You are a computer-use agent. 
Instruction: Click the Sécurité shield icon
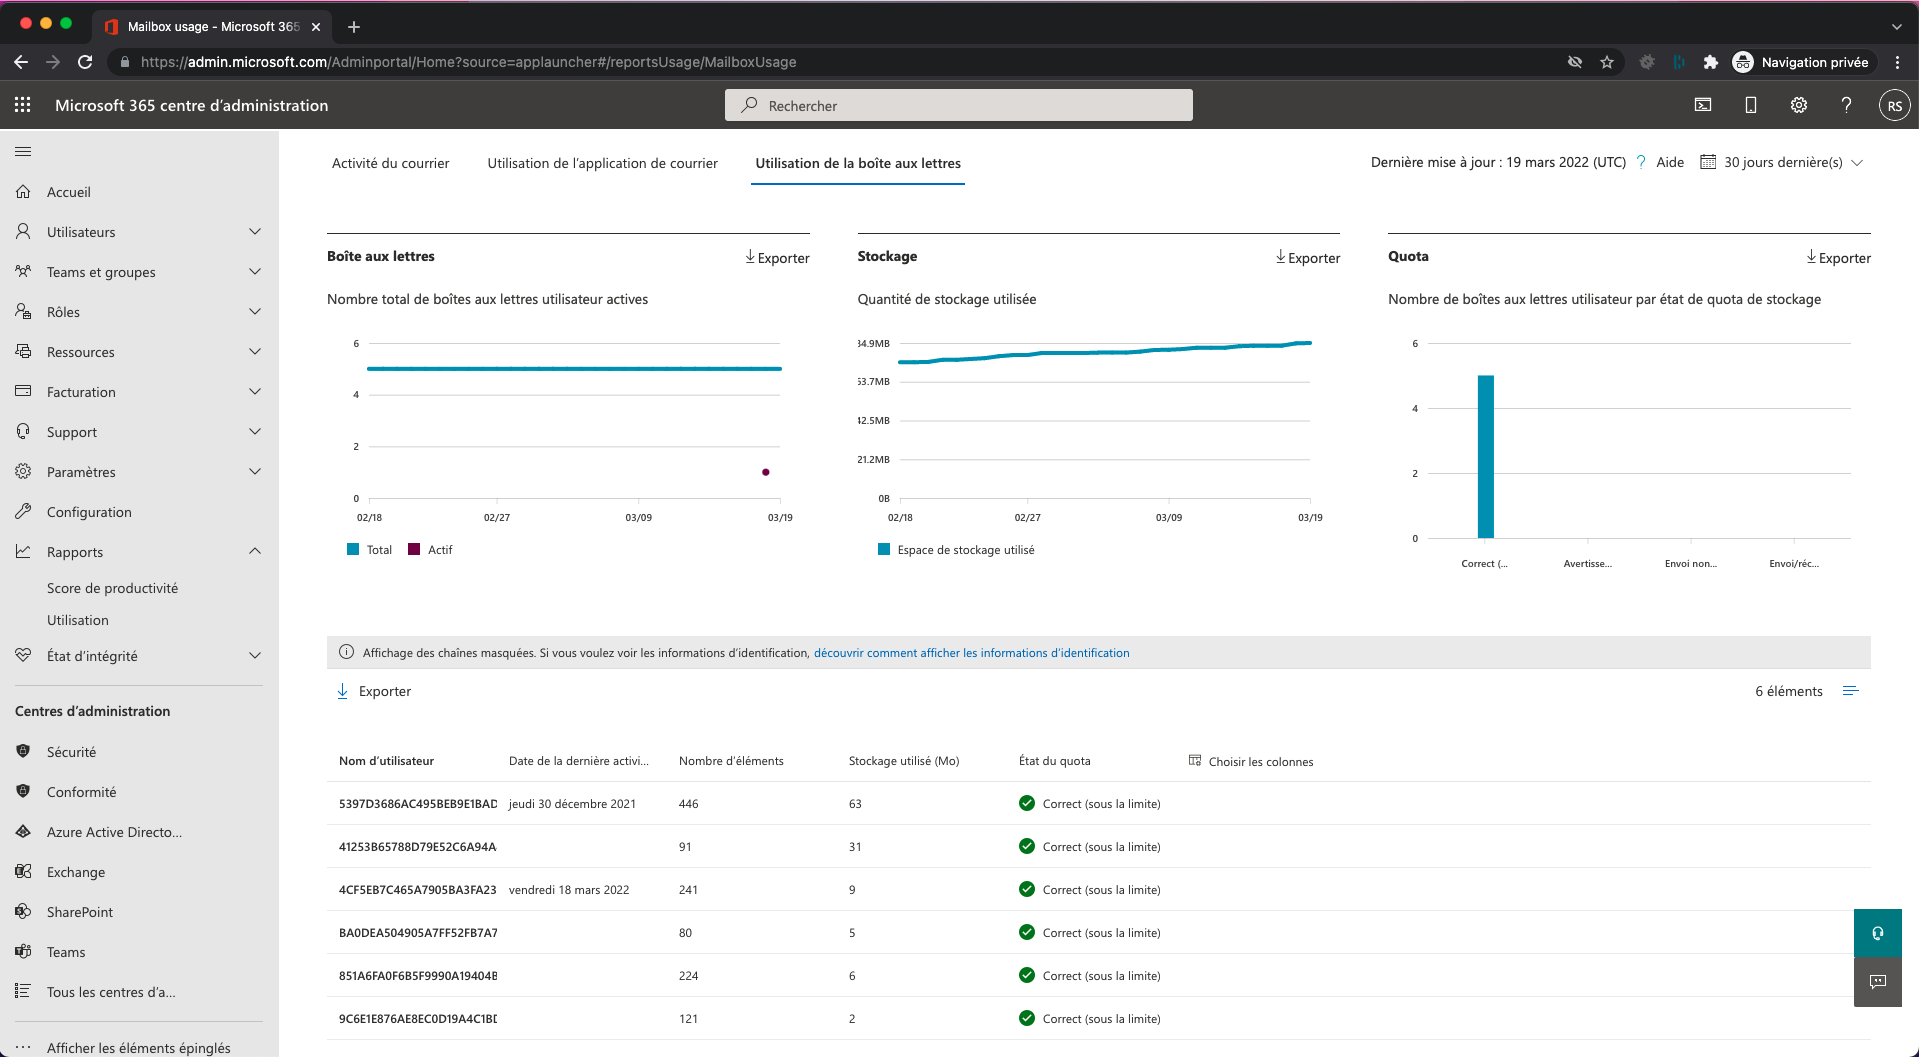(23, 752)
